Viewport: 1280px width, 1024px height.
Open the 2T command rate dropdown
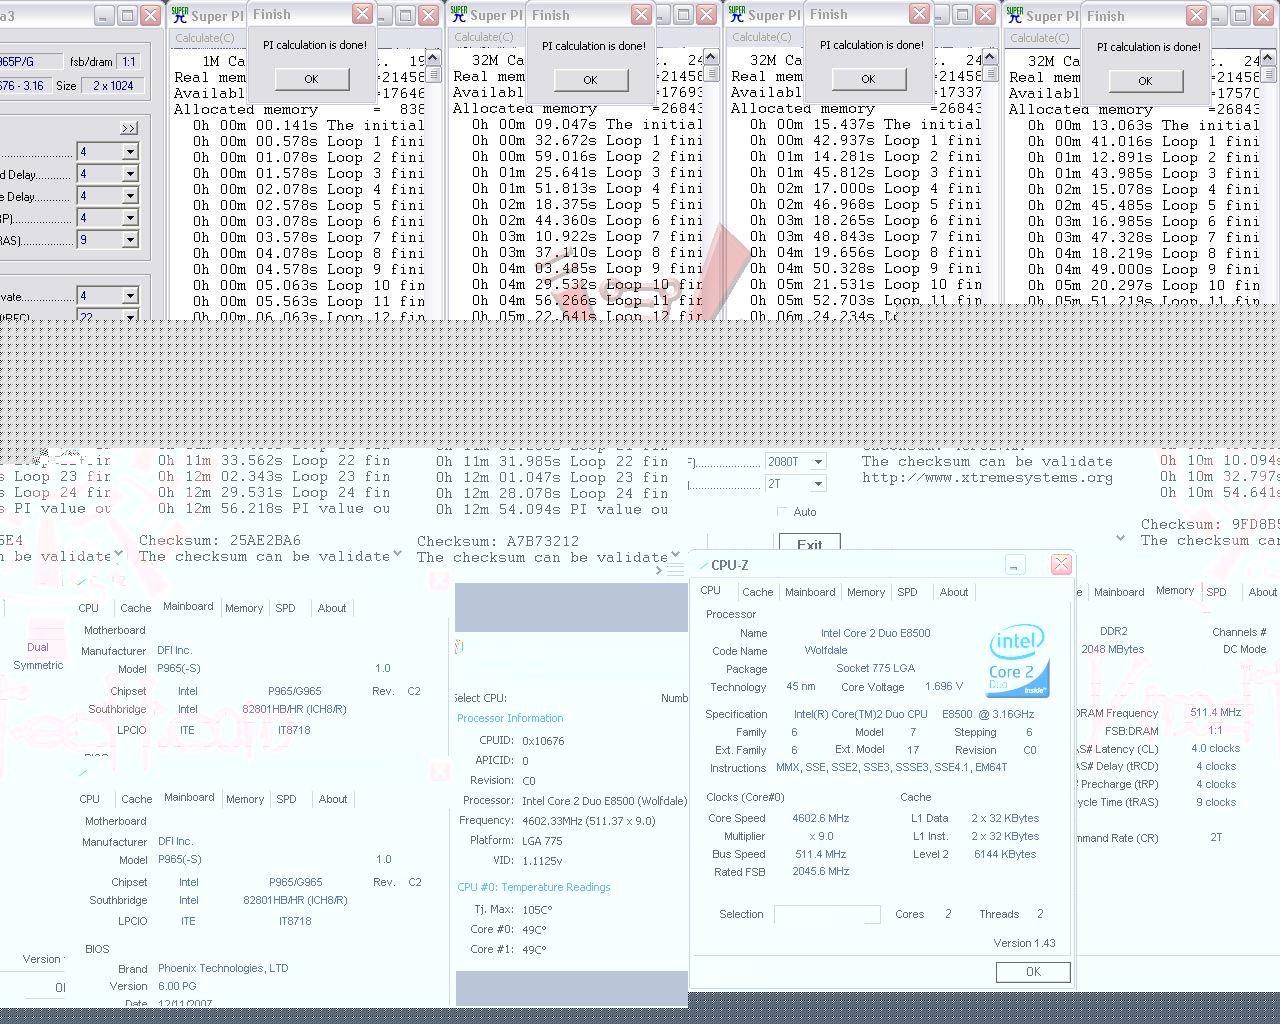point(818,484)
